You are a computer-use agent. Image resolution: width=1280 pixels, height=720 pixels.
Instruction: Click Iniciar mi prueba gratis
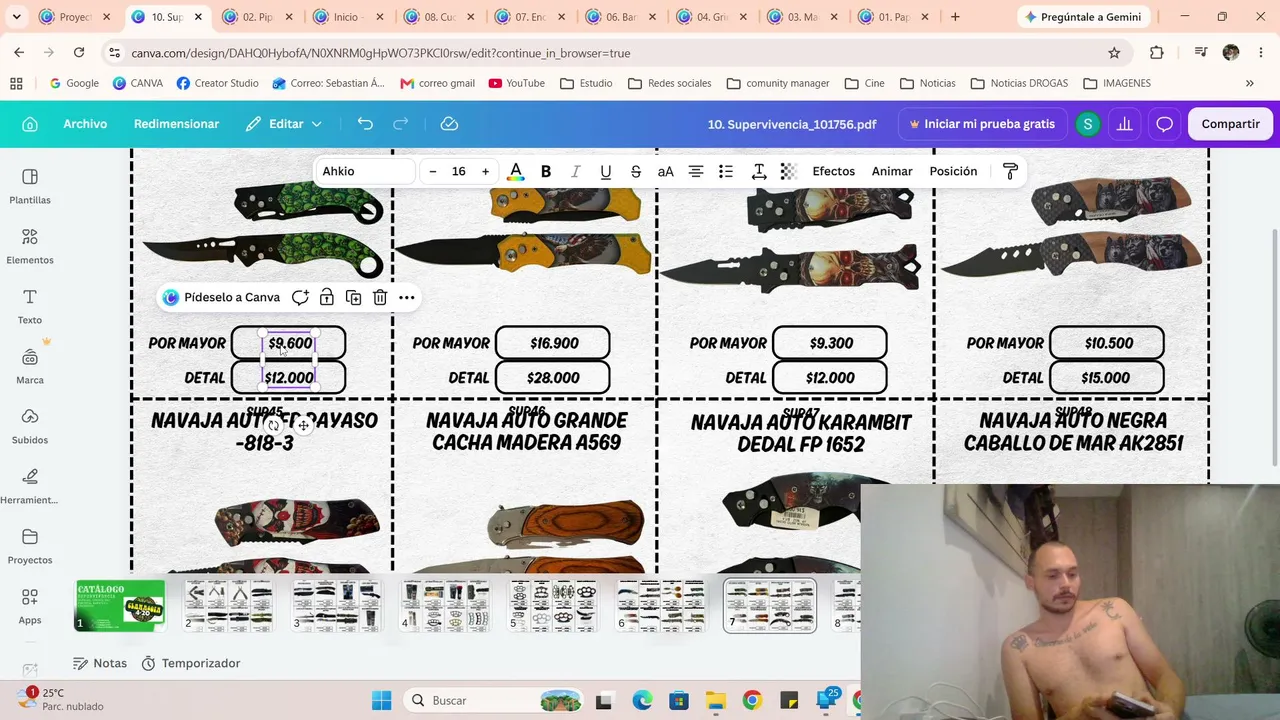982,124
